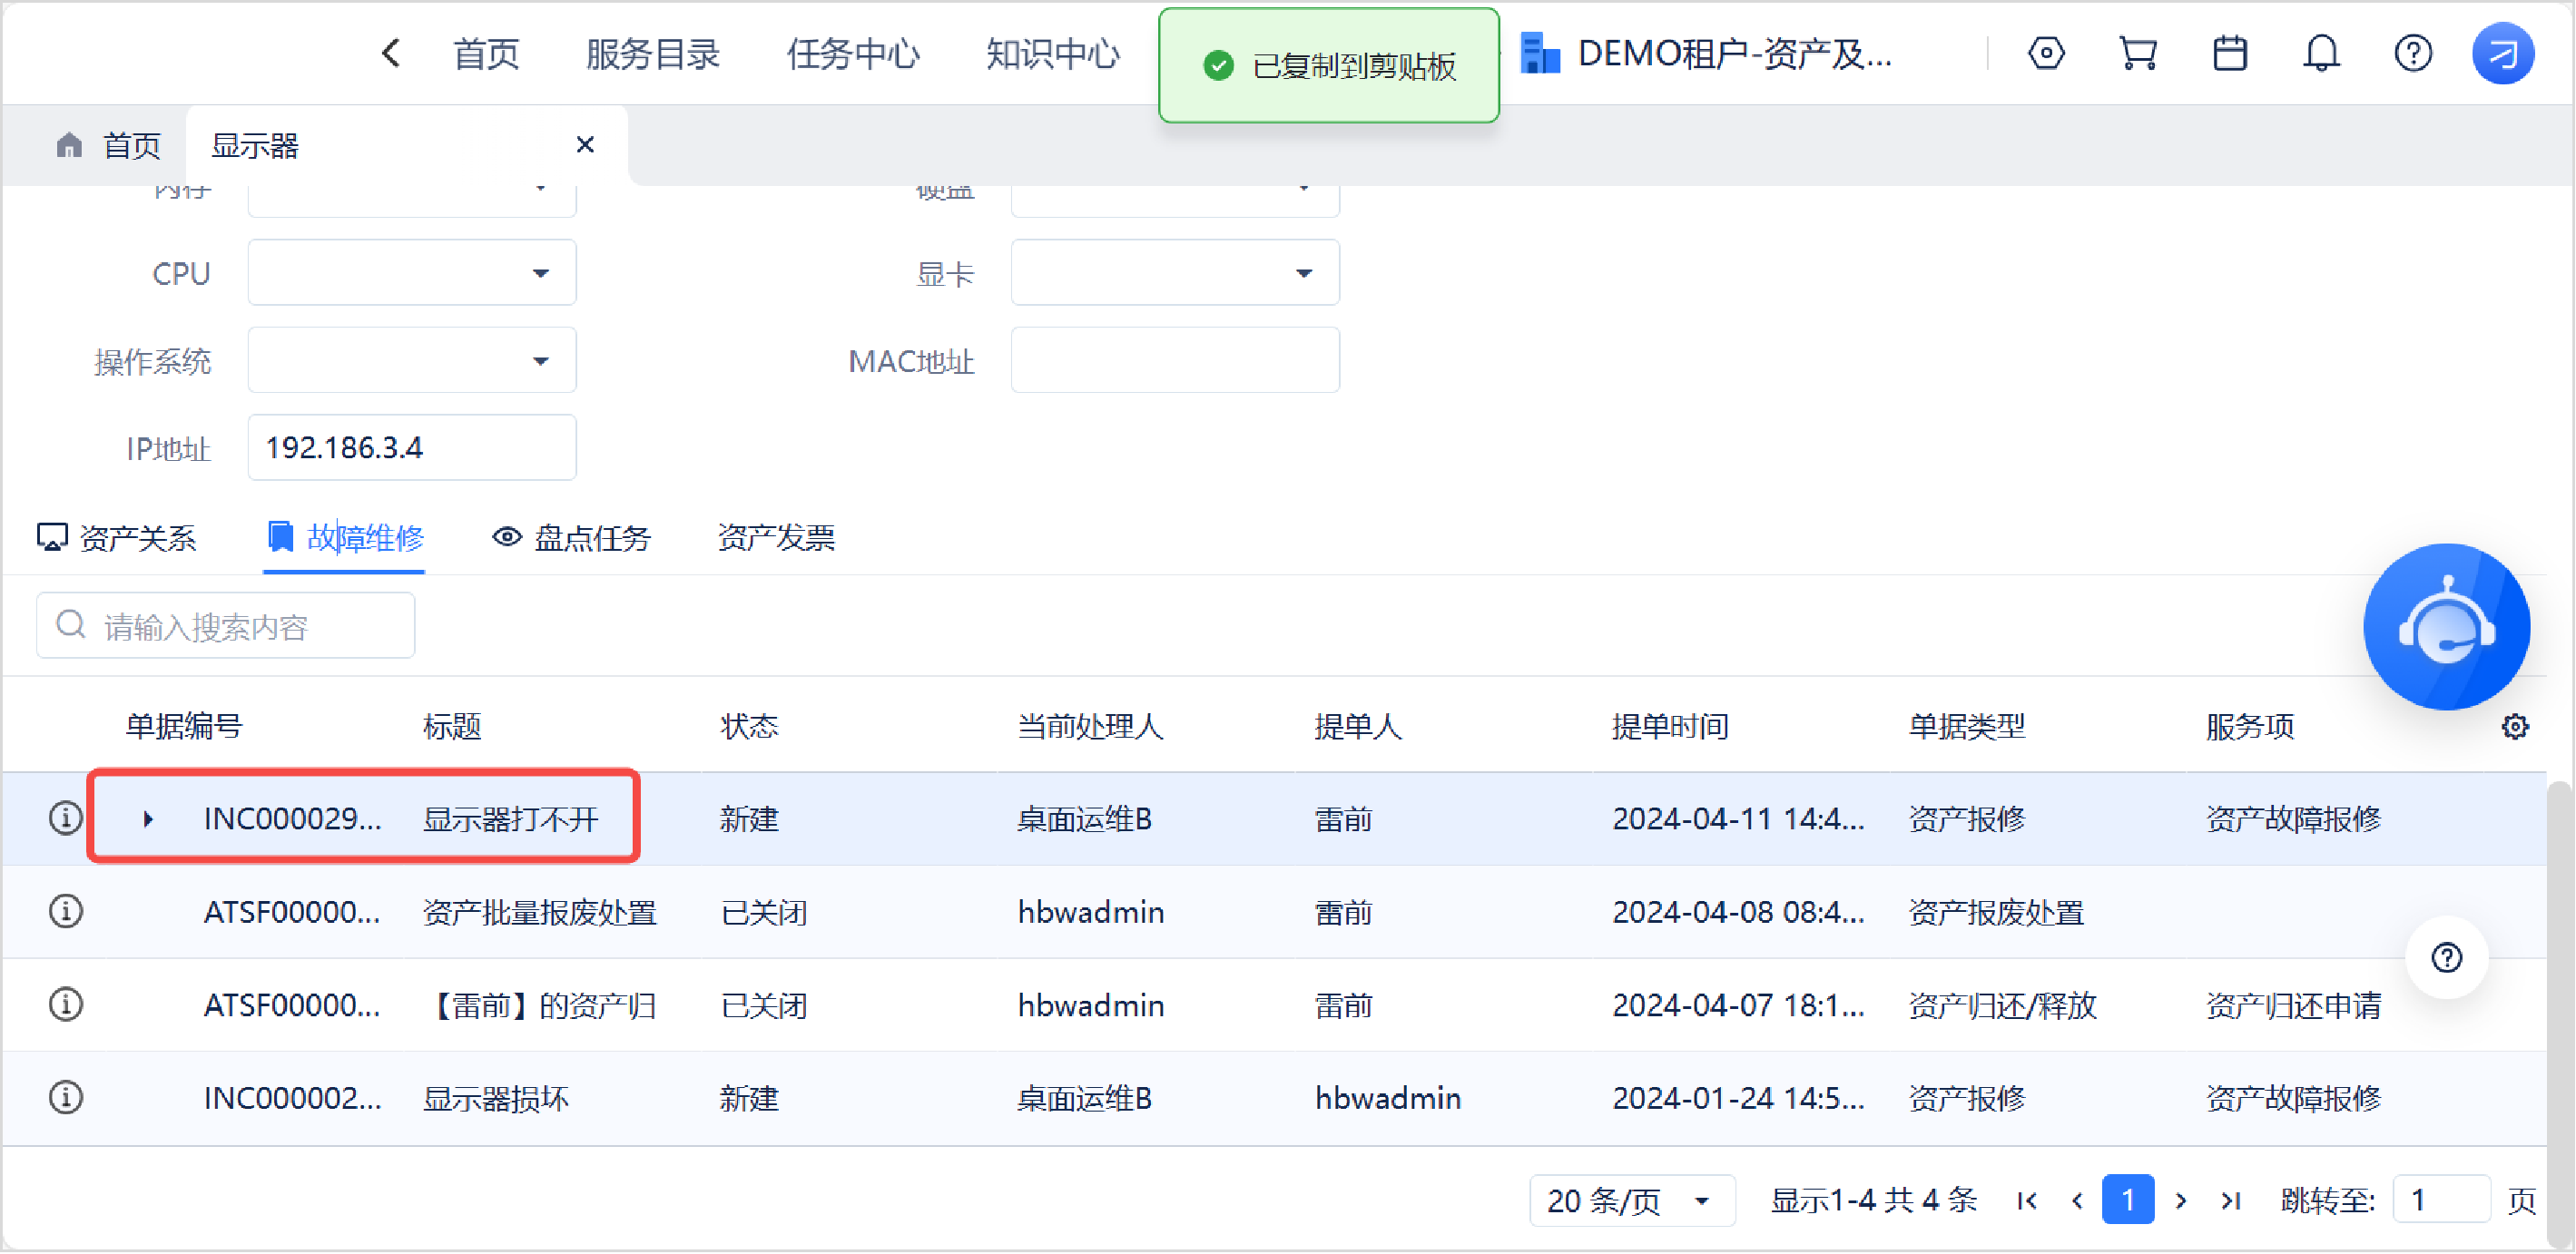Click the search content input field
This screenshot has width=2576, height=1254.
click(226, 626)
